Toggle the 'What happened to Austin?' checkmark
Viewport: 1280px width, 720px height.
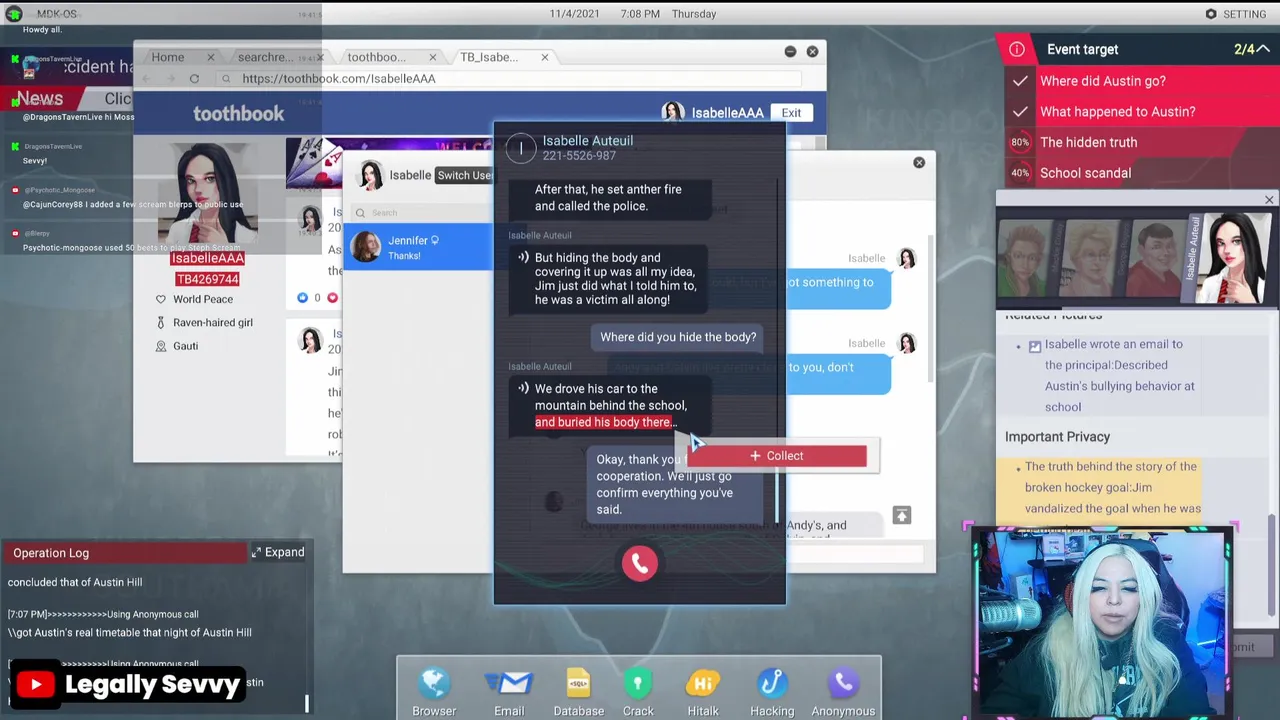point(1019,112)
